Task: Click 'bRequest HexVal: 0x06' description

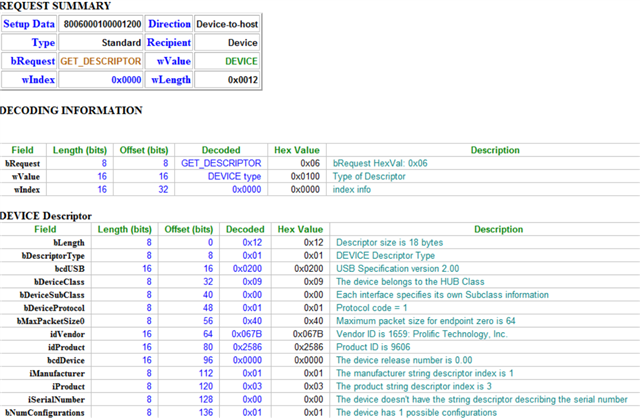Action: (x=380, y=163)
